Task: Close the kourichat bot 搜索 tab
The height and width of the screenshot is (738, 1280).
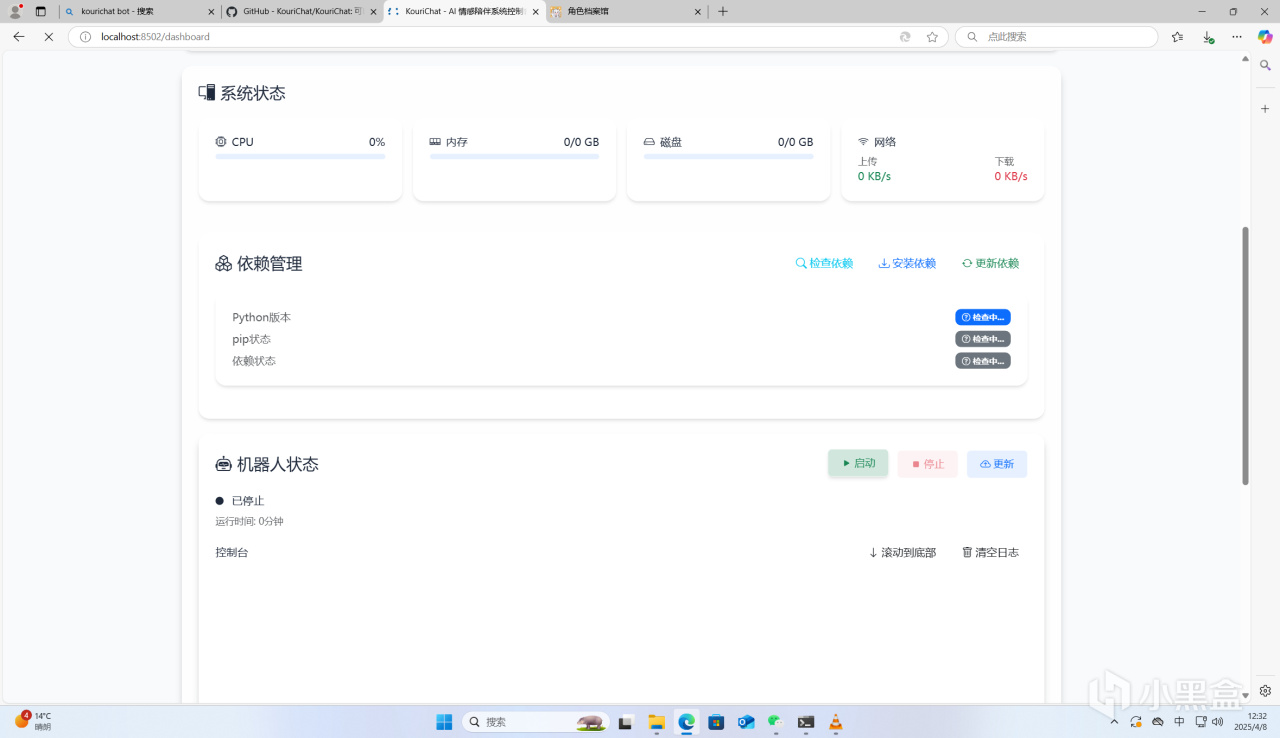Action: pos(211,12)
